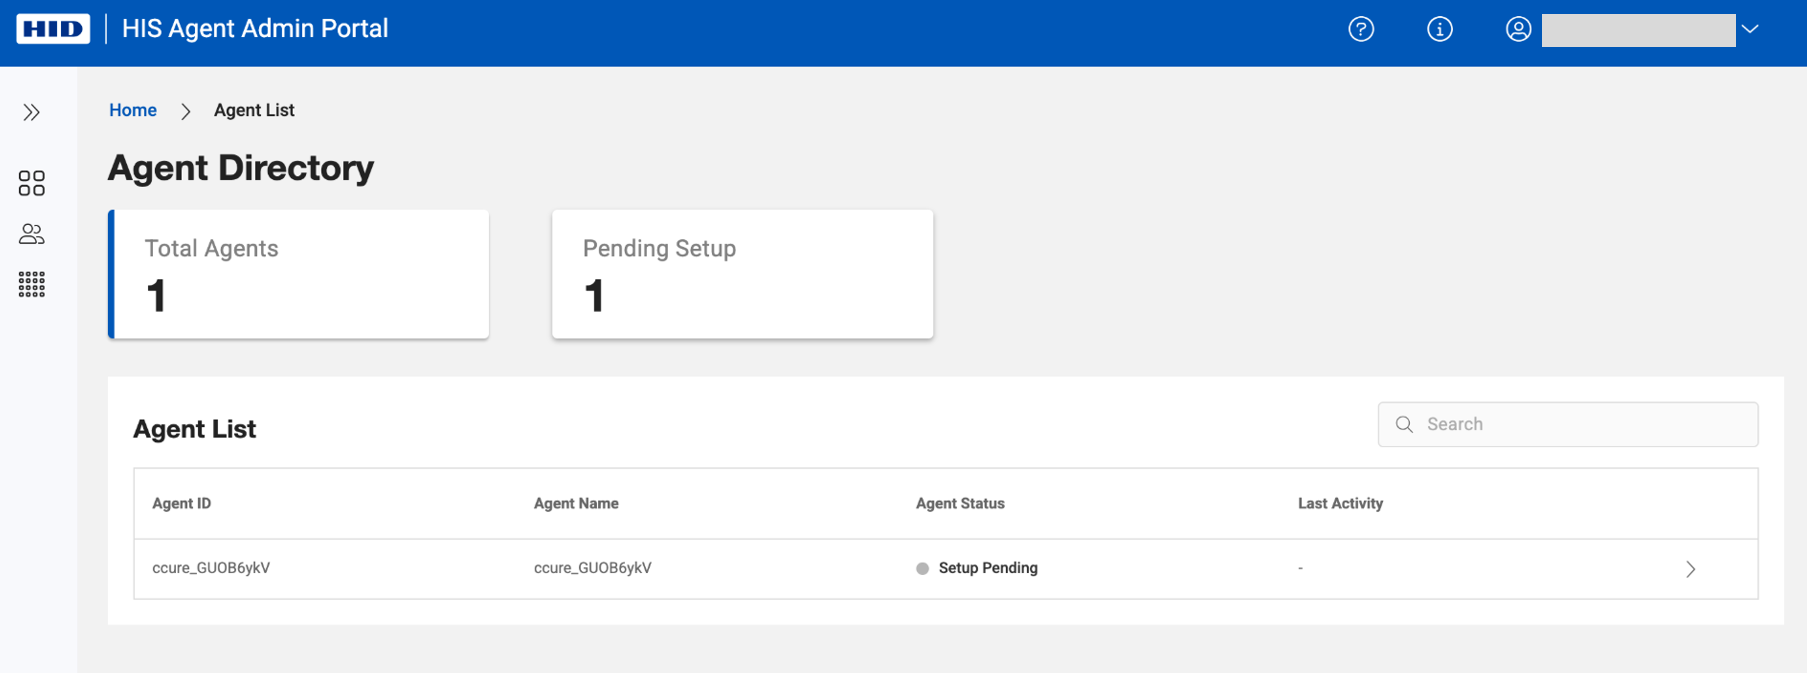
Task: Open the help question mark icon
Action: point(1361,29)
